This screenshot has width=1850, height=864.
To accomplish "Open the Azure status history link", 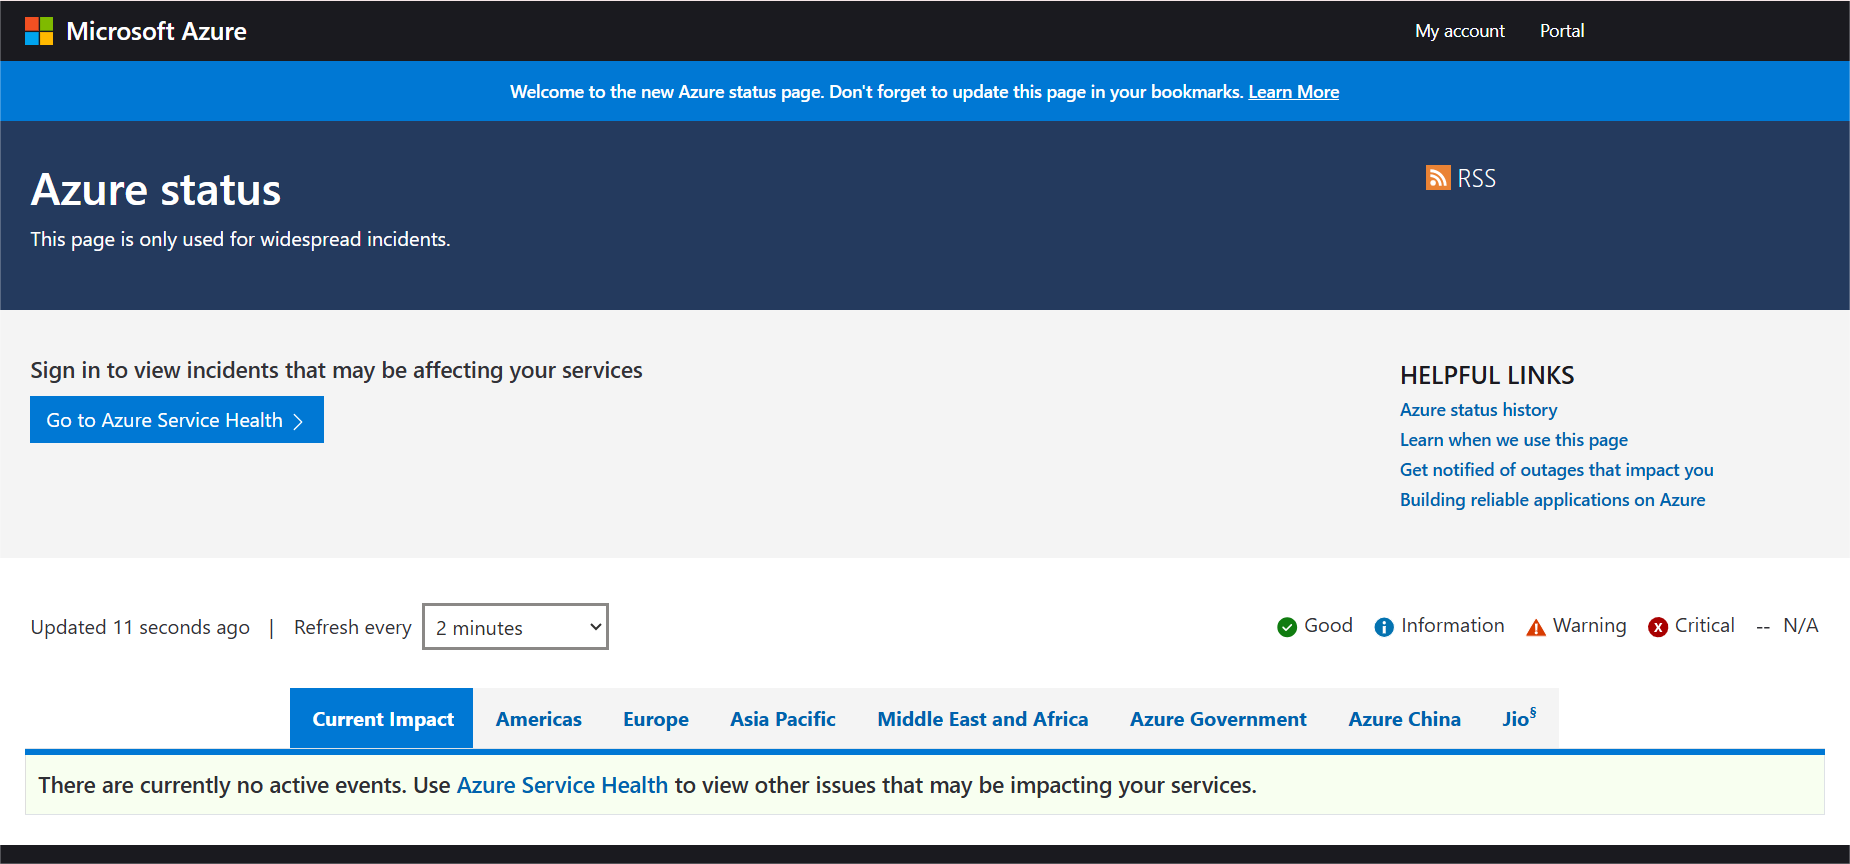I will (x=1478, y=410).
